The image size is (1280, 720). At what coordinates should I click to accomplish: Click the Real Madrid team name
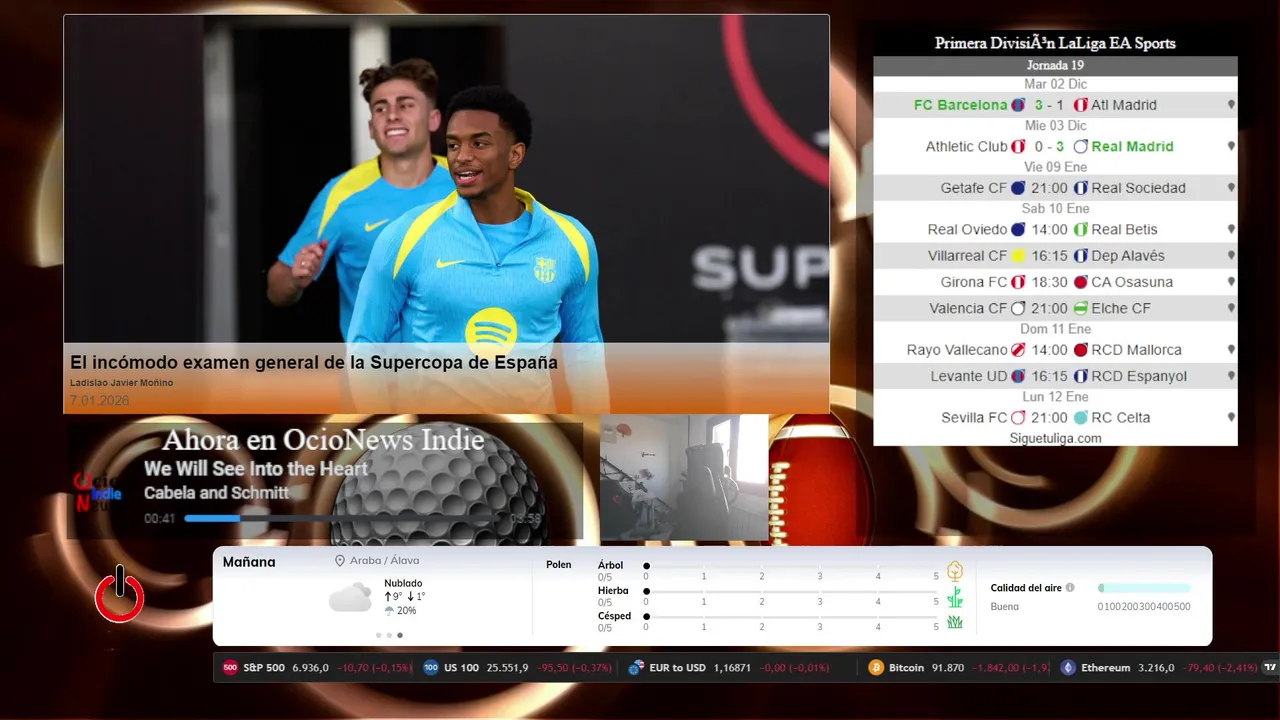tap(1132, 146)
